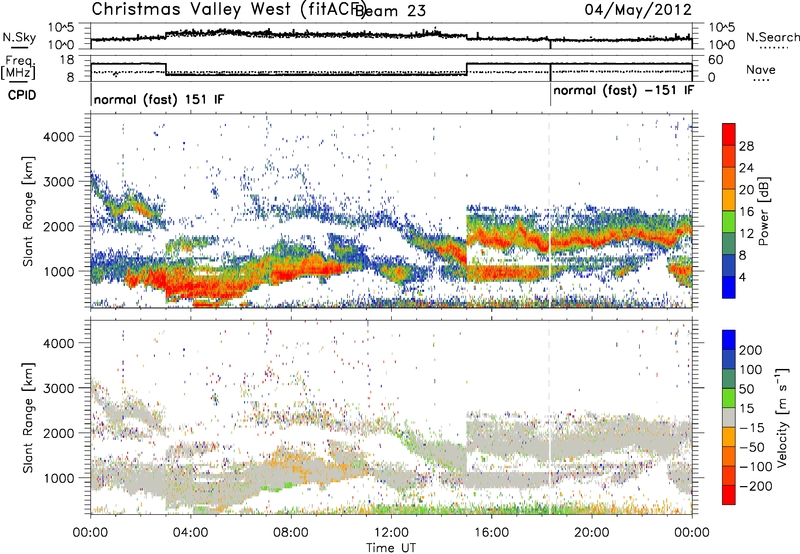Pick the dark green band between 8 and 12
This screenshot has height=554, width=800.
tap(729, 244)
